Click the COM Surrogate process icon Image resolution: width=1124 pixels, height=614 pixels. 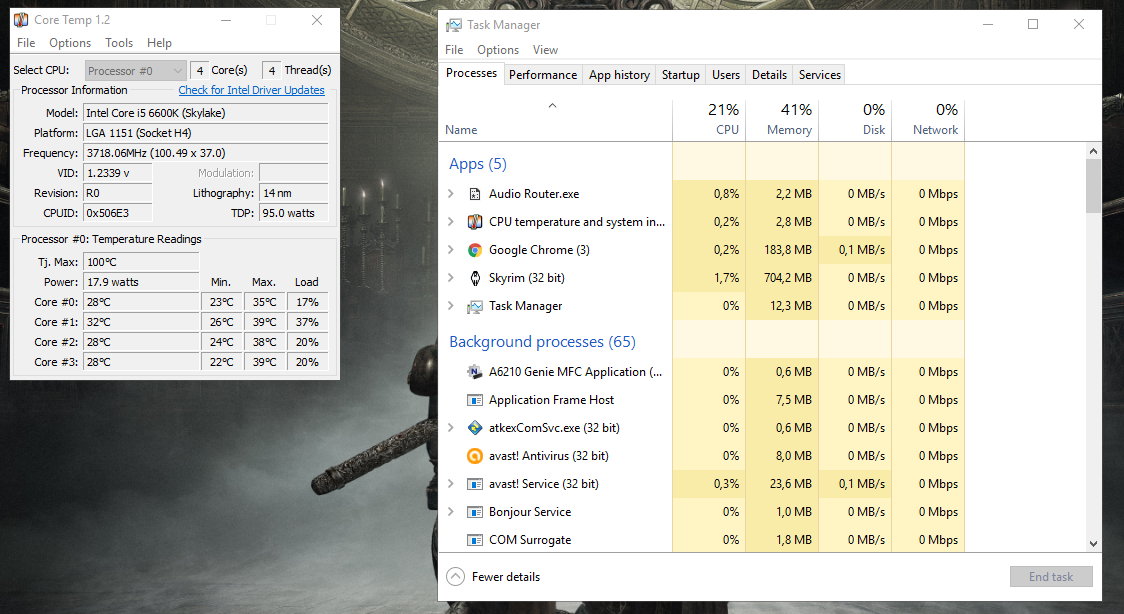[475, 539]
